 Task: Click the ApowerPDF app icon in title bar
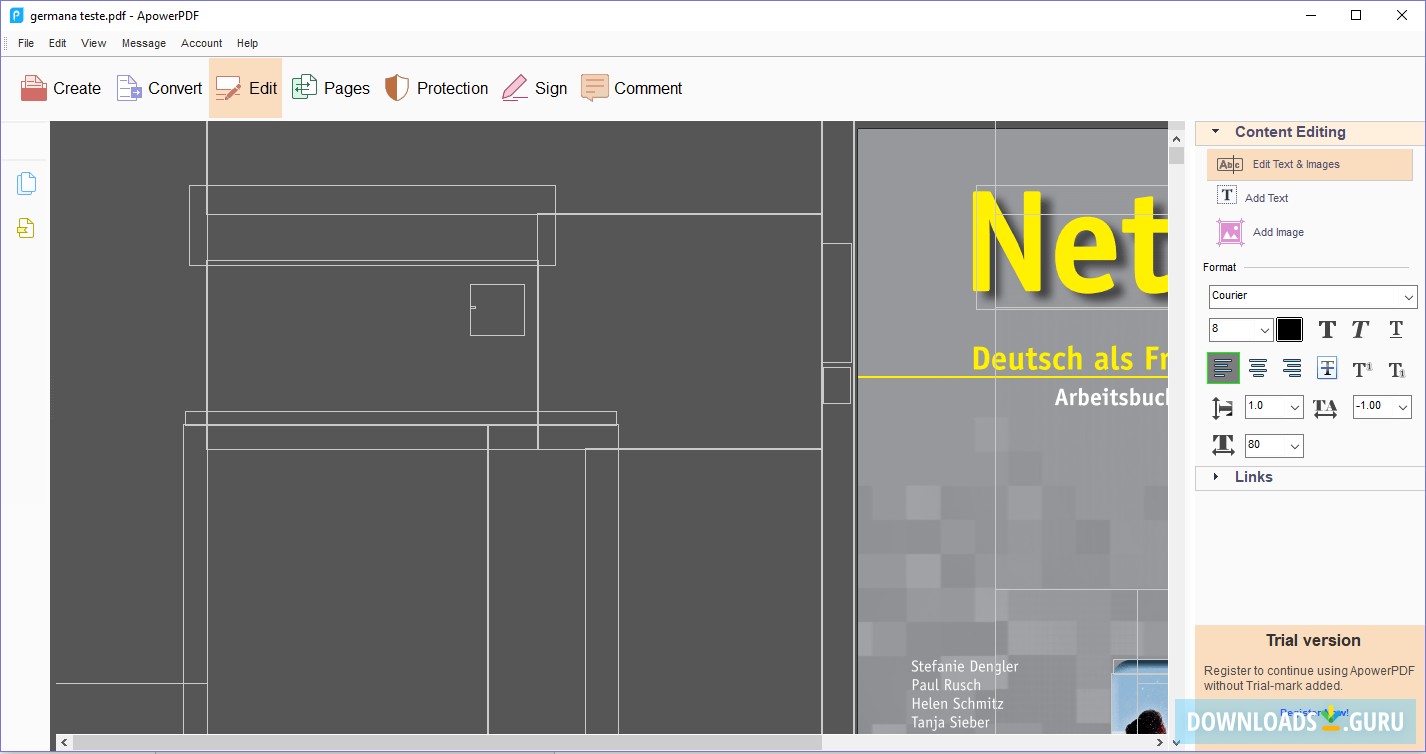tap(16, 15)
